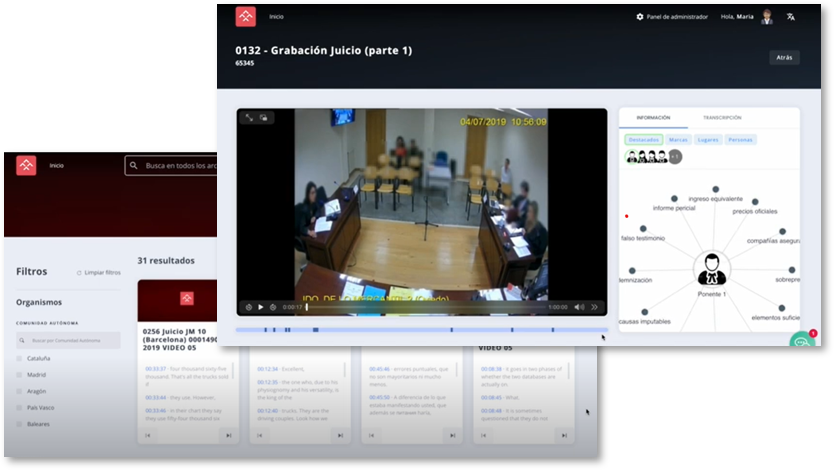Select the first highlighted speaker avatar

point(631,157)
